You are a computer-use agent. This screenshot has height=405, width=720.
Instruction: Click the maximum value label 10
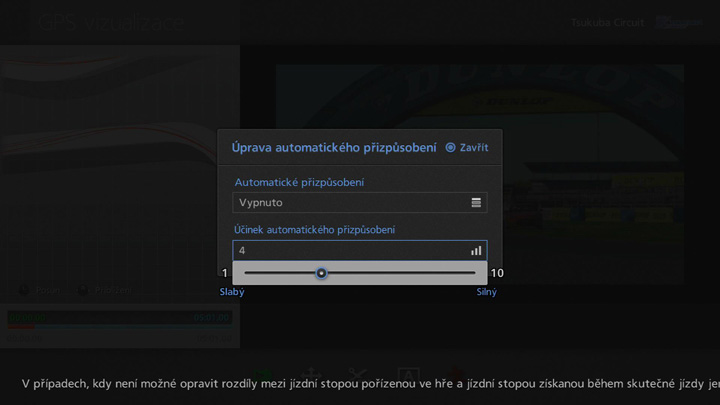click(497, 274)
